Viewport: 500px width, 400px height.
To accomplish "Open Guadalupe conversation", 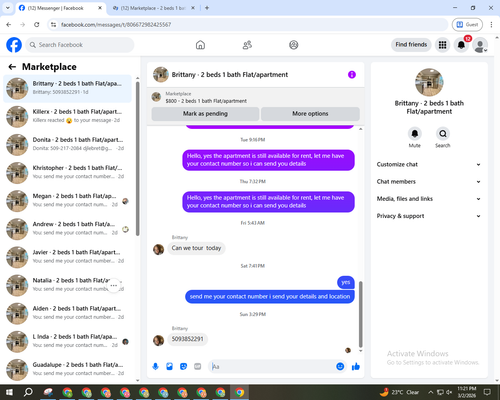I will coord(67,370).
